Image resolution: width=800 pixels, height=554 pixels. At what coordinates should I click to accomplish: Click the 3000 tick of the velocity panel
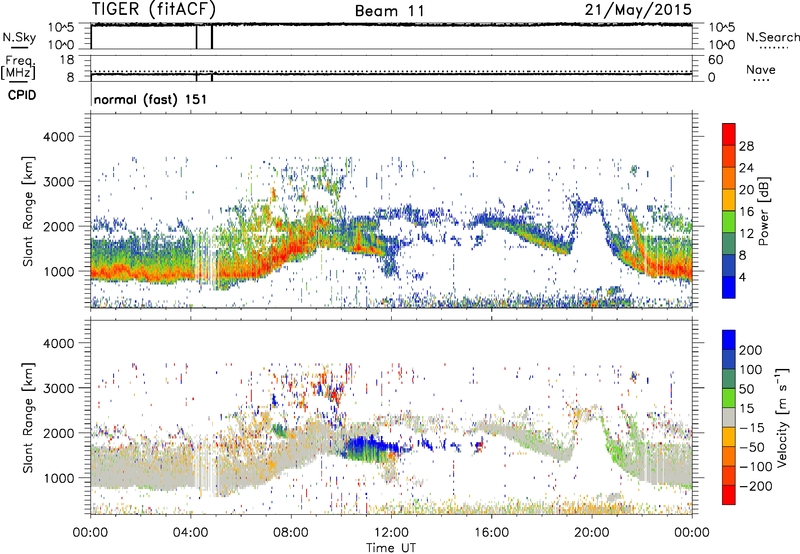tap(58, 388)
